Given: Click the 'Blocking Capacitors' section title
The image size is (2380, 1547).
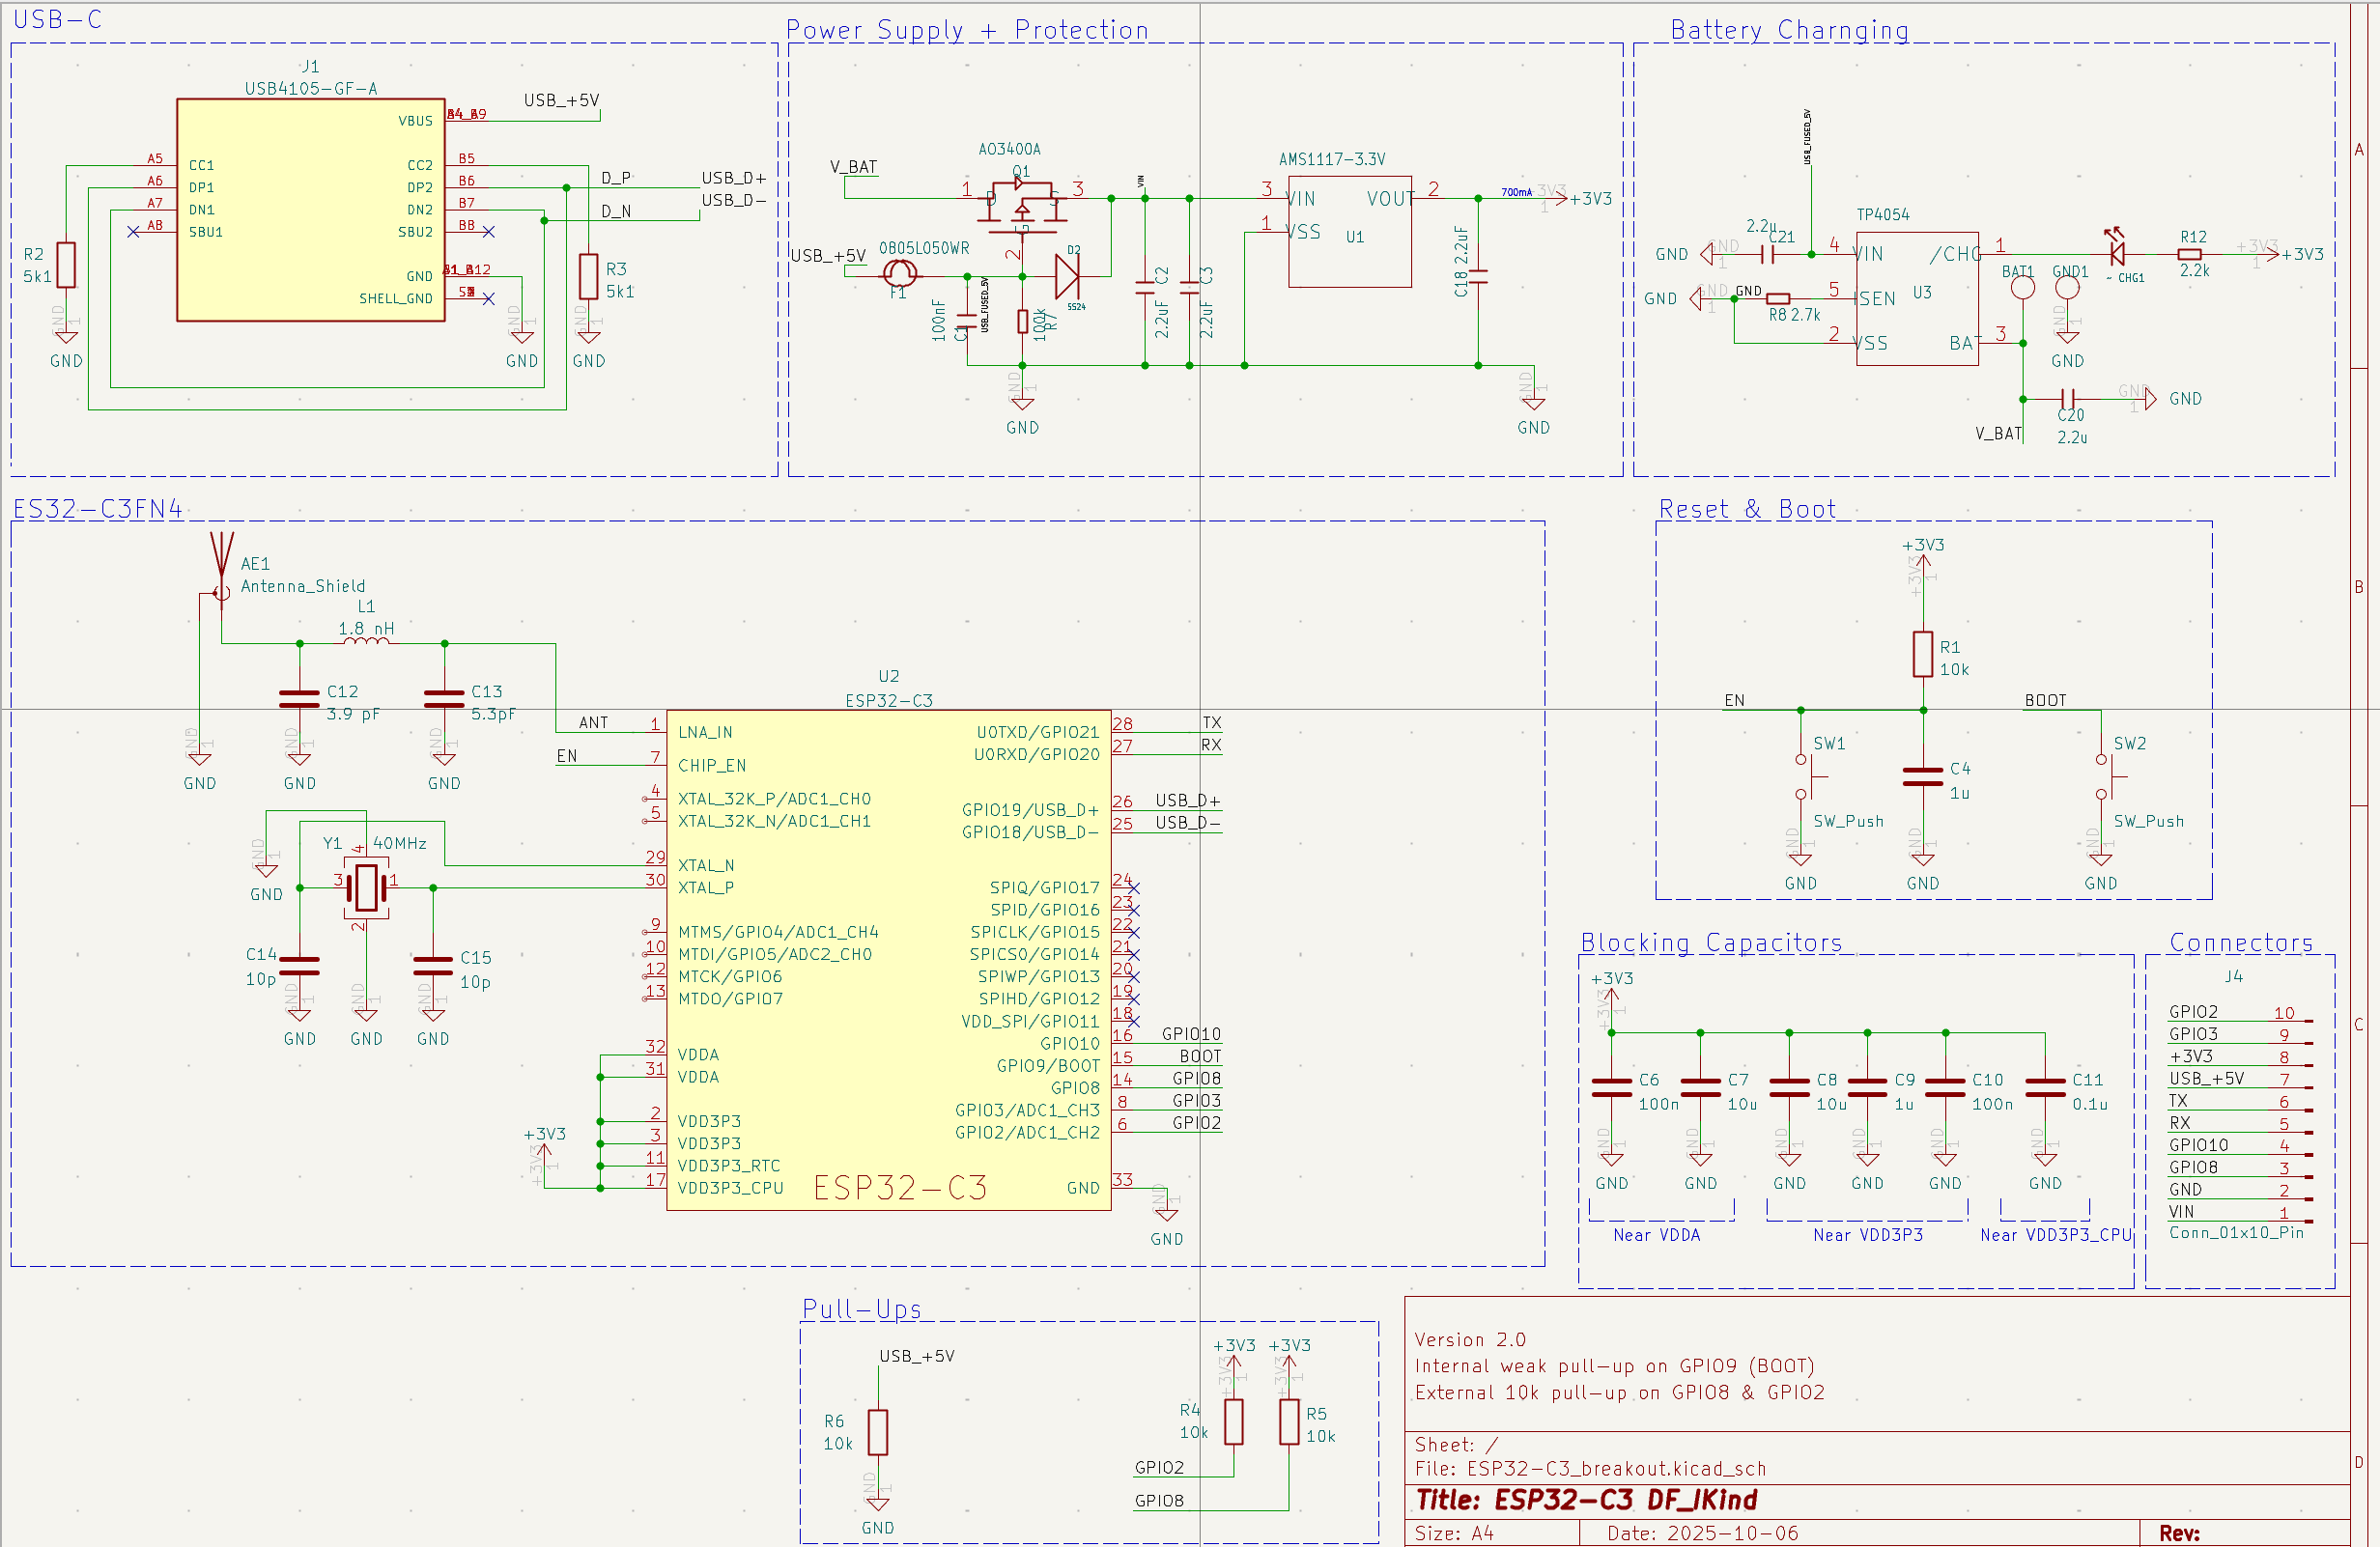Looking at the screenshot, I should 1711,942.
